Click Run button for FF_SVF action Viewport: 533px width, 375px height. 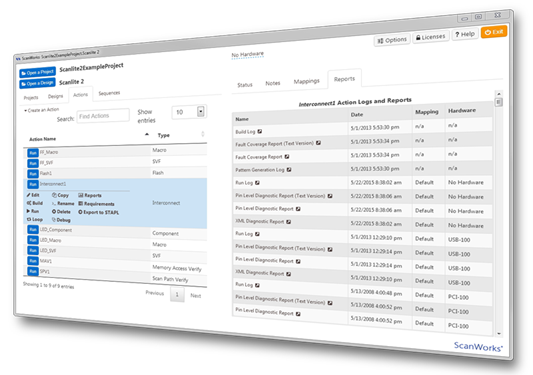coord(33,163)
